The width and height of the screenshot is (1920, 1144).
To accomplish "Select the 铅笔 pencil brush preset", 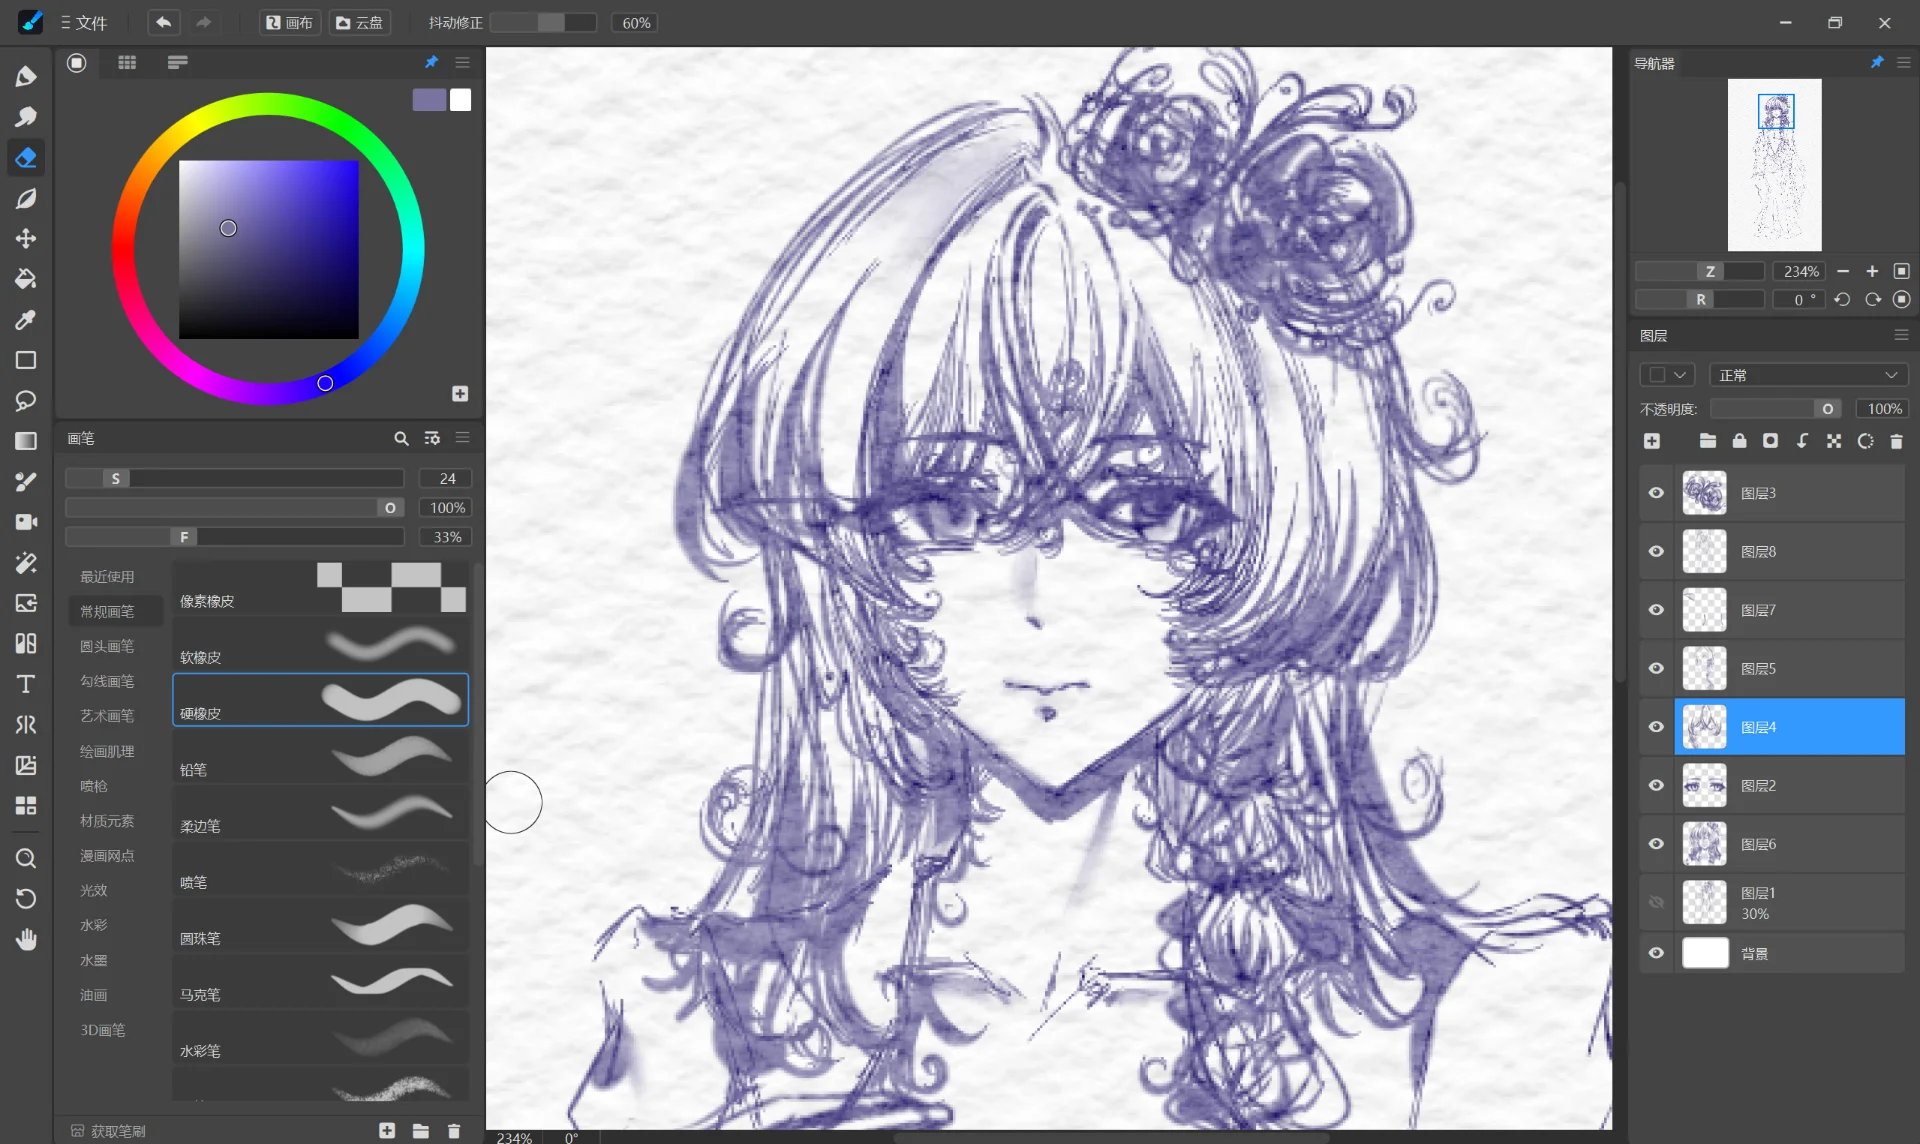I will pyautogui.click(x=320, y=756).
